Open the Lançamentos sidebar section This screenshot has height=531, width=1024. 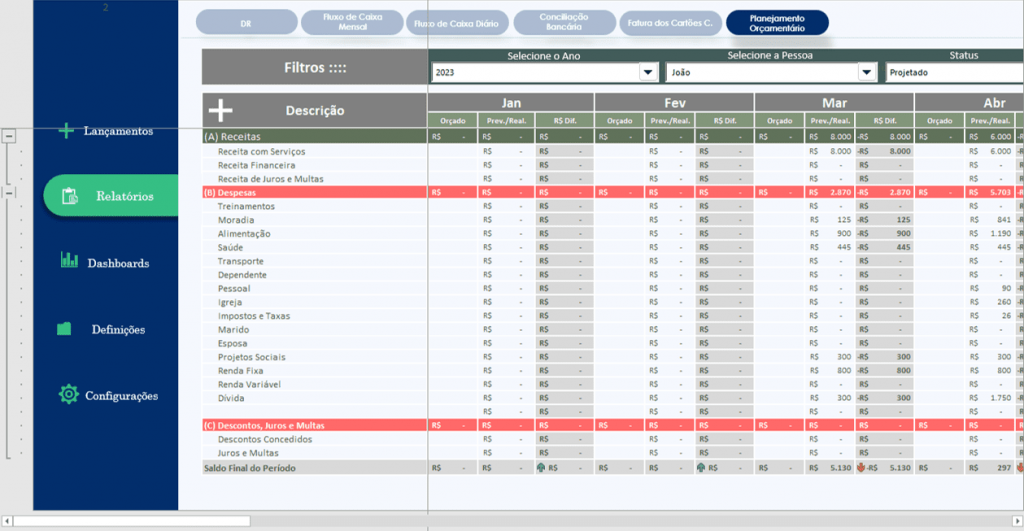(118, 131)
